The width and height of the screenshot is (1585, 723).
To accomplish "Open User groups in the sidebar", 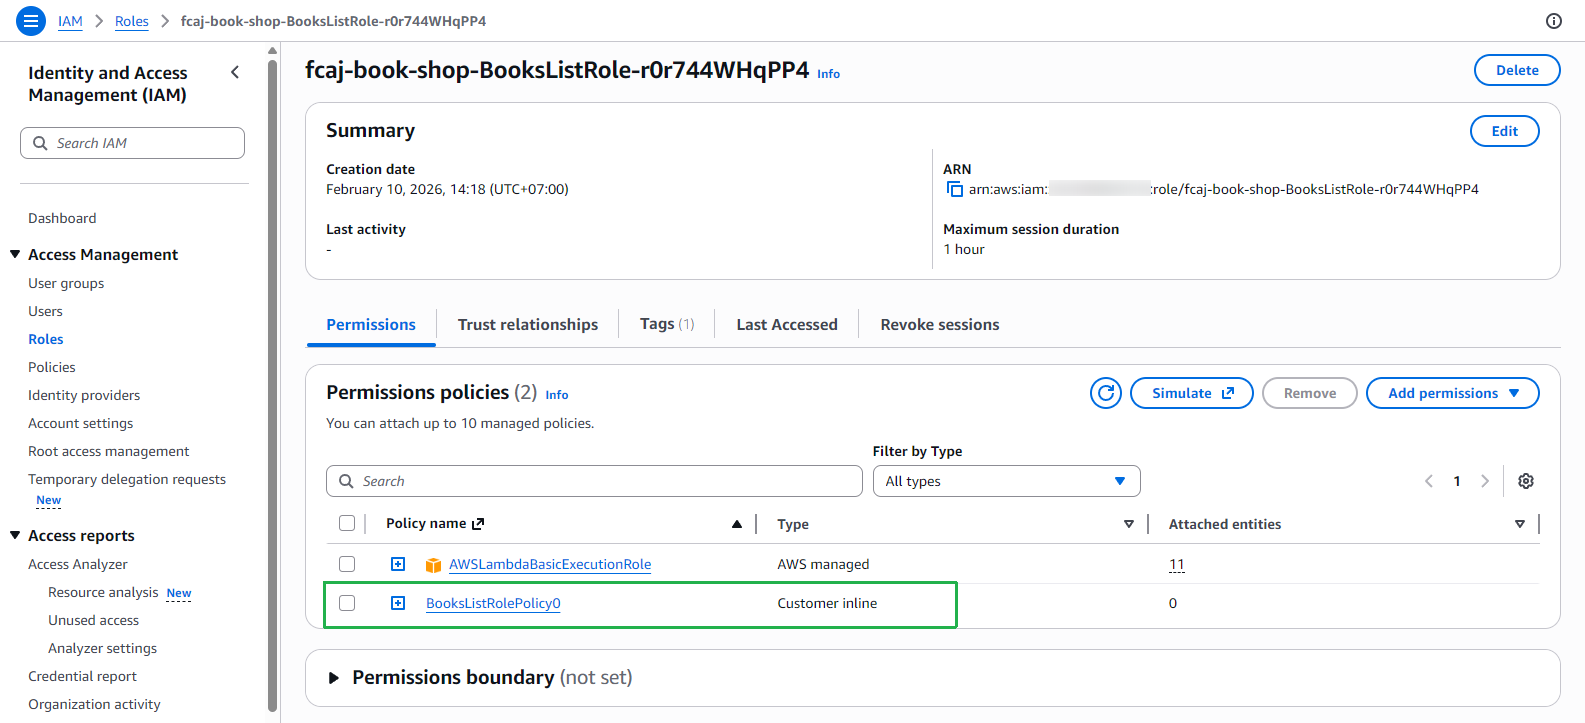I will [66, 283].
